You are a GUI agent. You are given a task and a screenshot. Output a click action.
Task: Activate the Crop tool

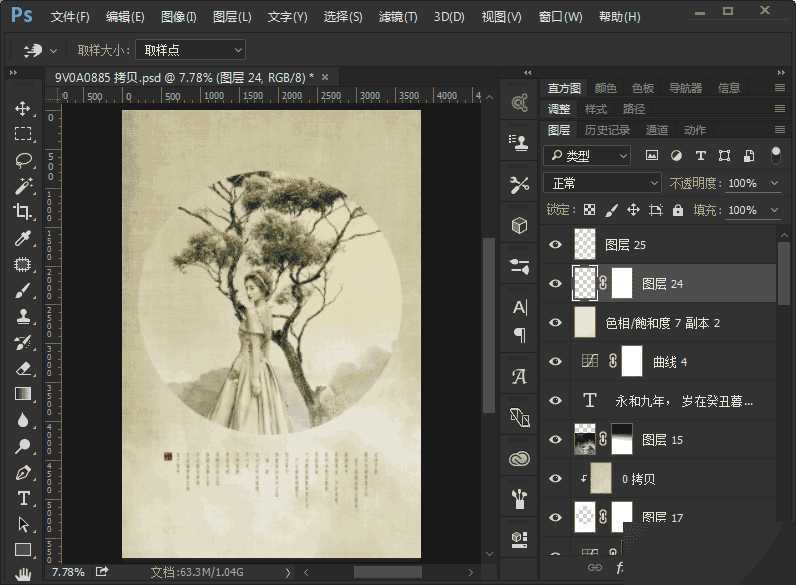[x=23, y=212]
